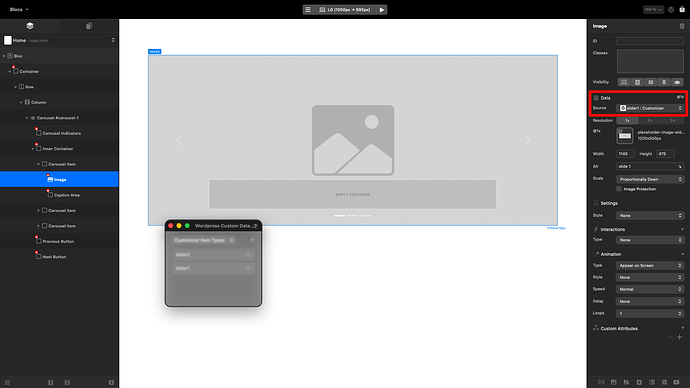Open Customizer Item Types dropdown
The height and width of the screenshot is (388, 690).
click(204, 240)
